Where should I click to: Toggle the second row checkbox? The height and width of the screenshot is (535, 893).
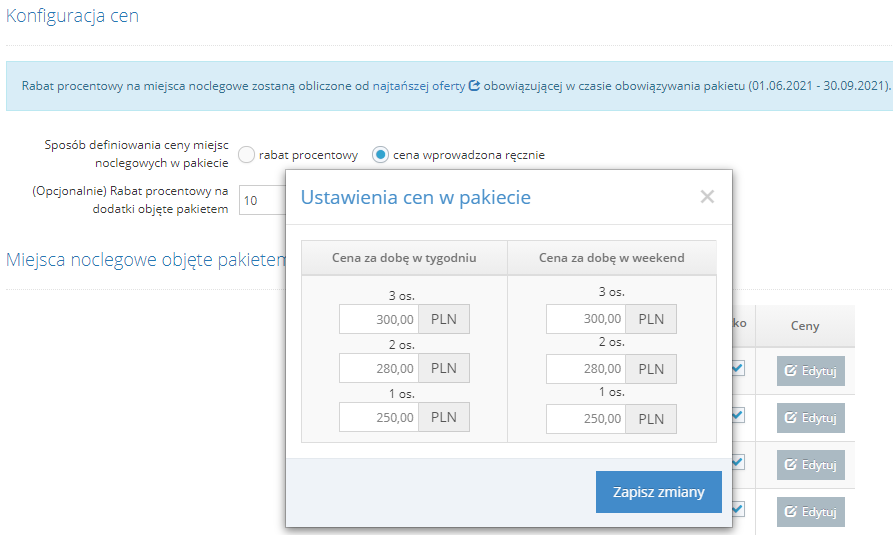(738, 415)
